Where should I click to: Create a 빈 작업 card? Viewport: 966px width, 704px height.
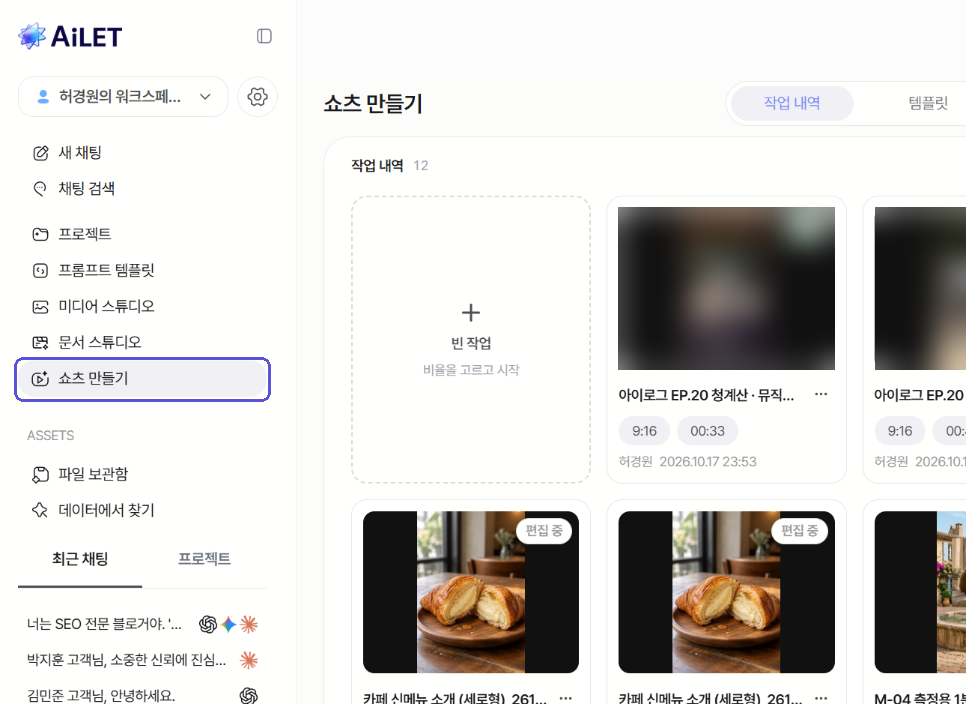[x=471, y=339]
